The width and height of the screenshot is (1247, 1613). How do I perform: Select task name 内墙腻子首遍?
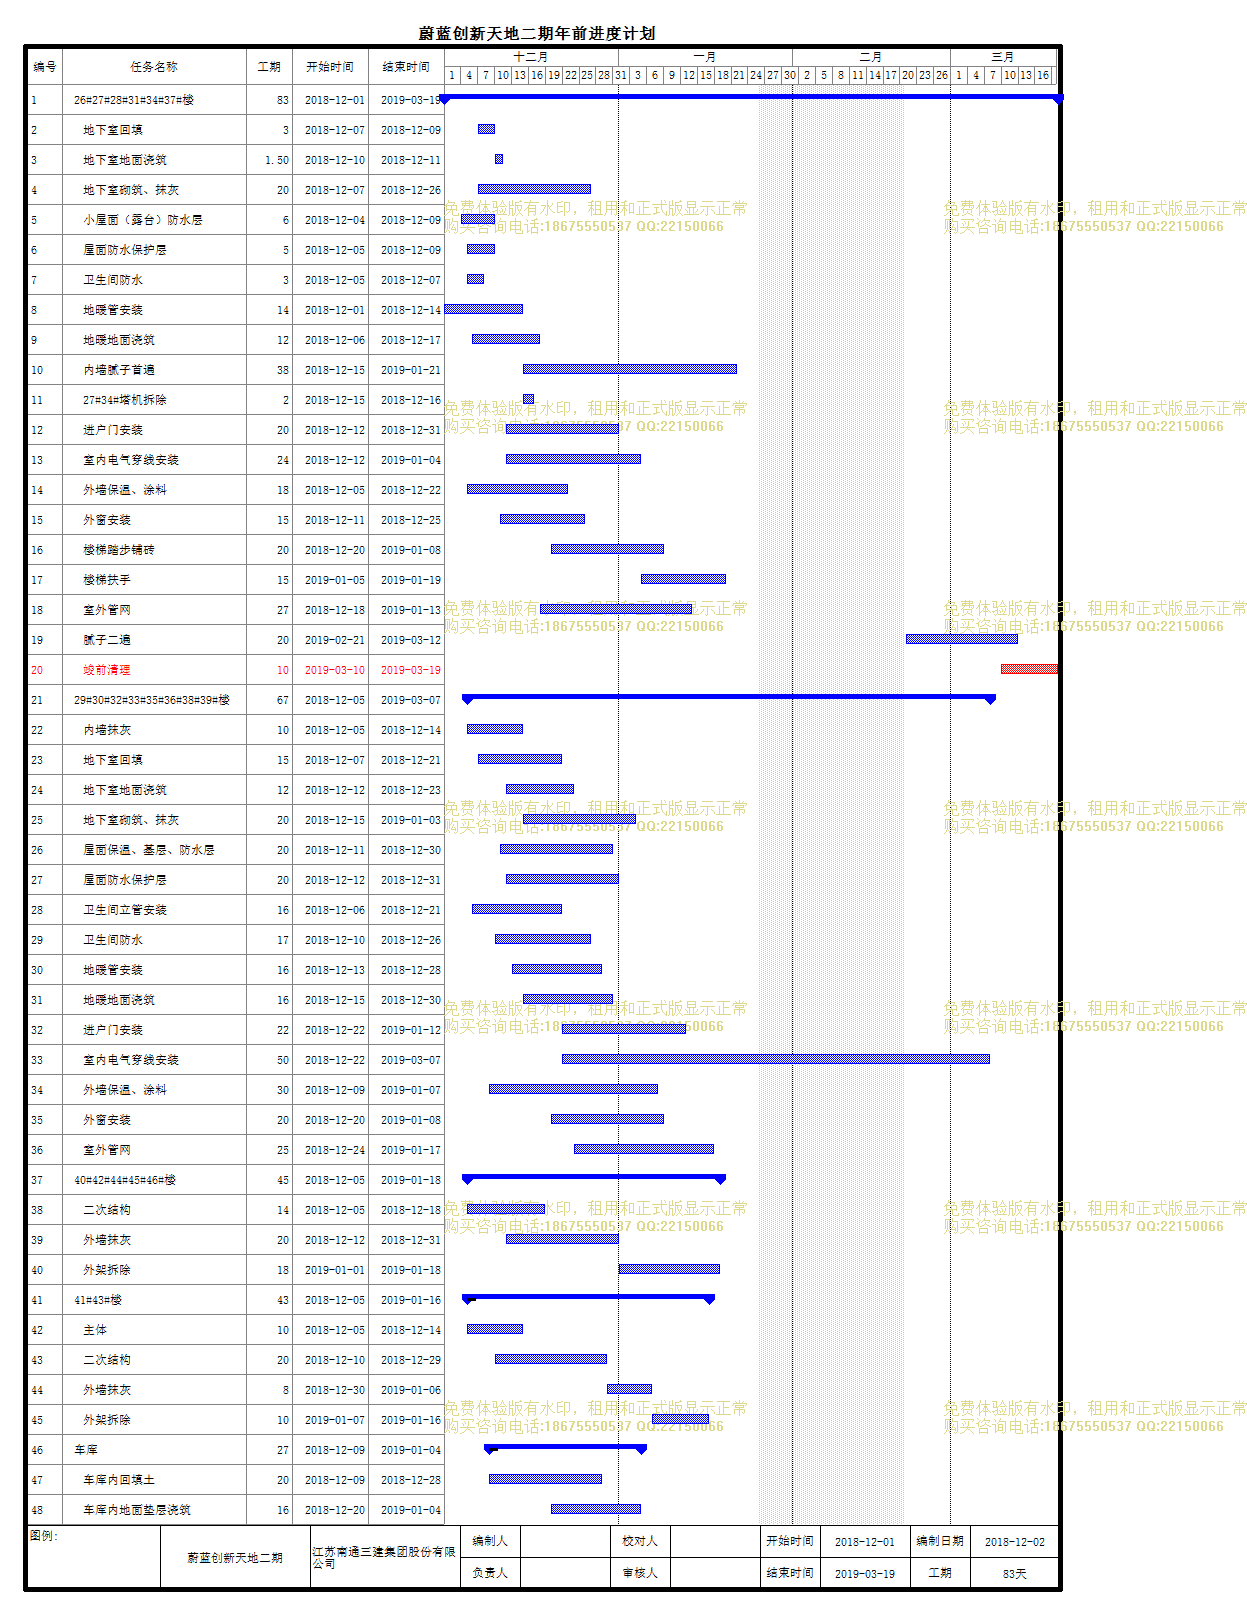click(119, 370)
